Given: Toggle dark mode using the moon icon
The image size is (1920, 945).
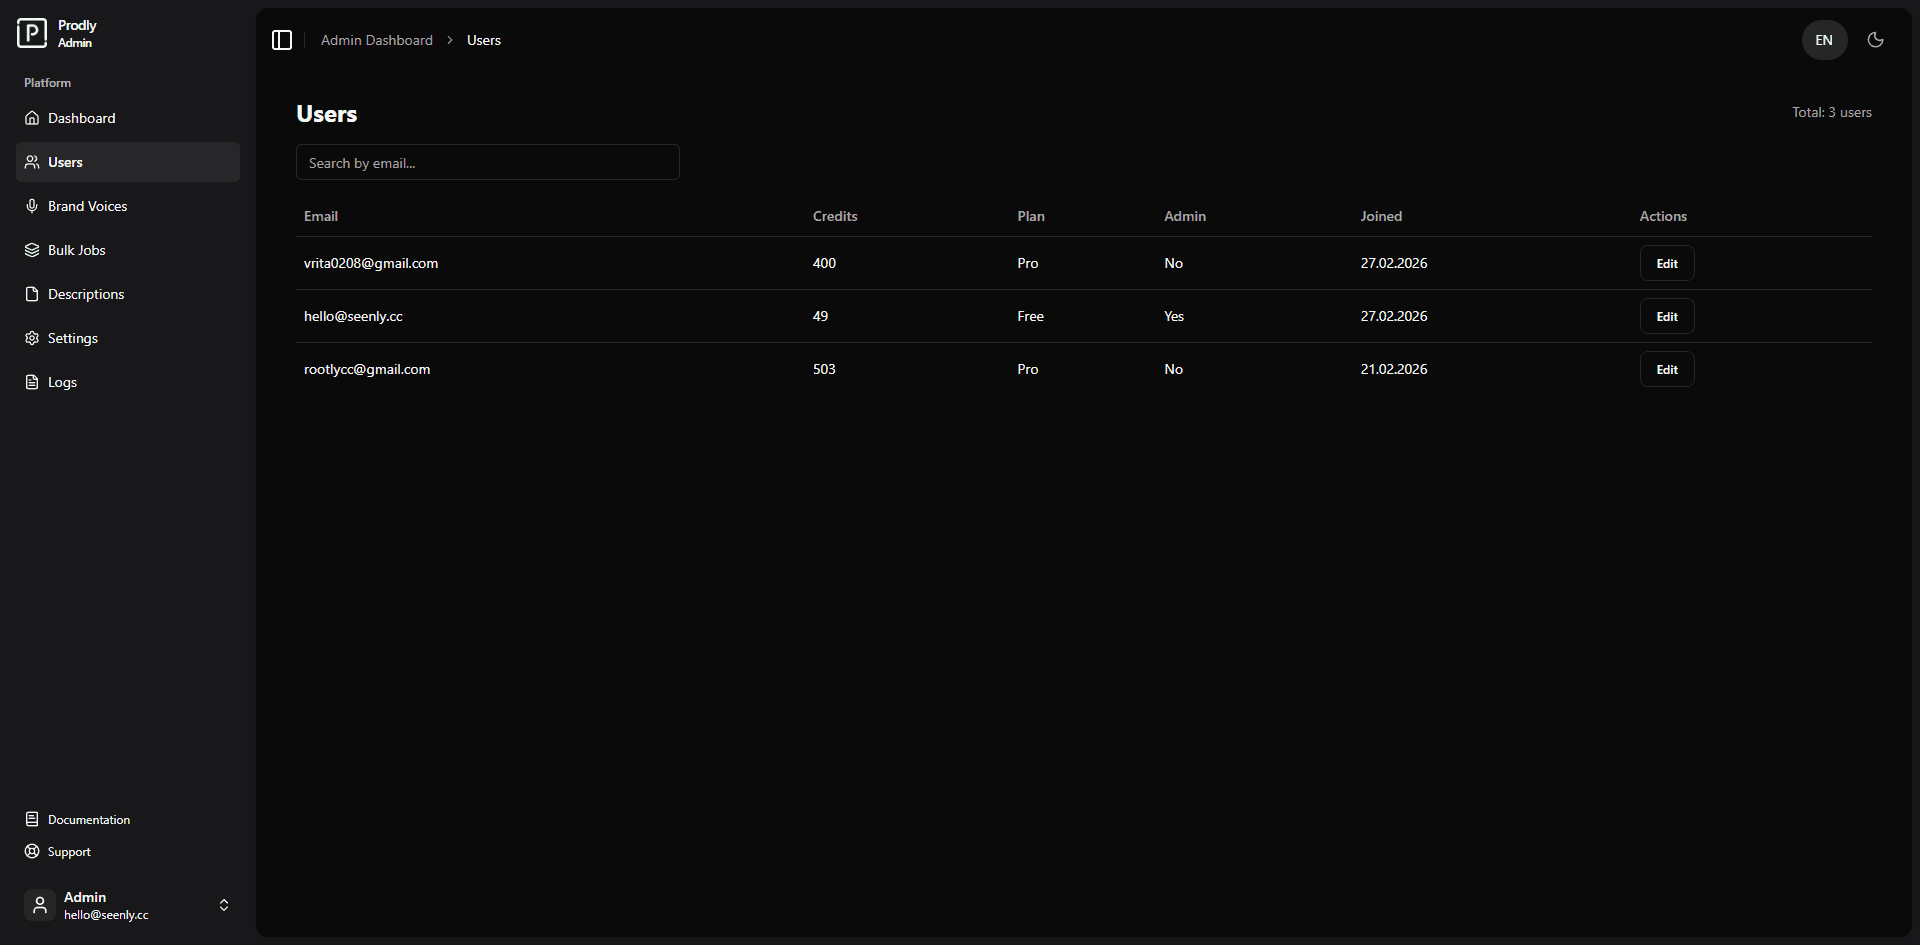Looking at the screenshot, I should click(1876, 40).
